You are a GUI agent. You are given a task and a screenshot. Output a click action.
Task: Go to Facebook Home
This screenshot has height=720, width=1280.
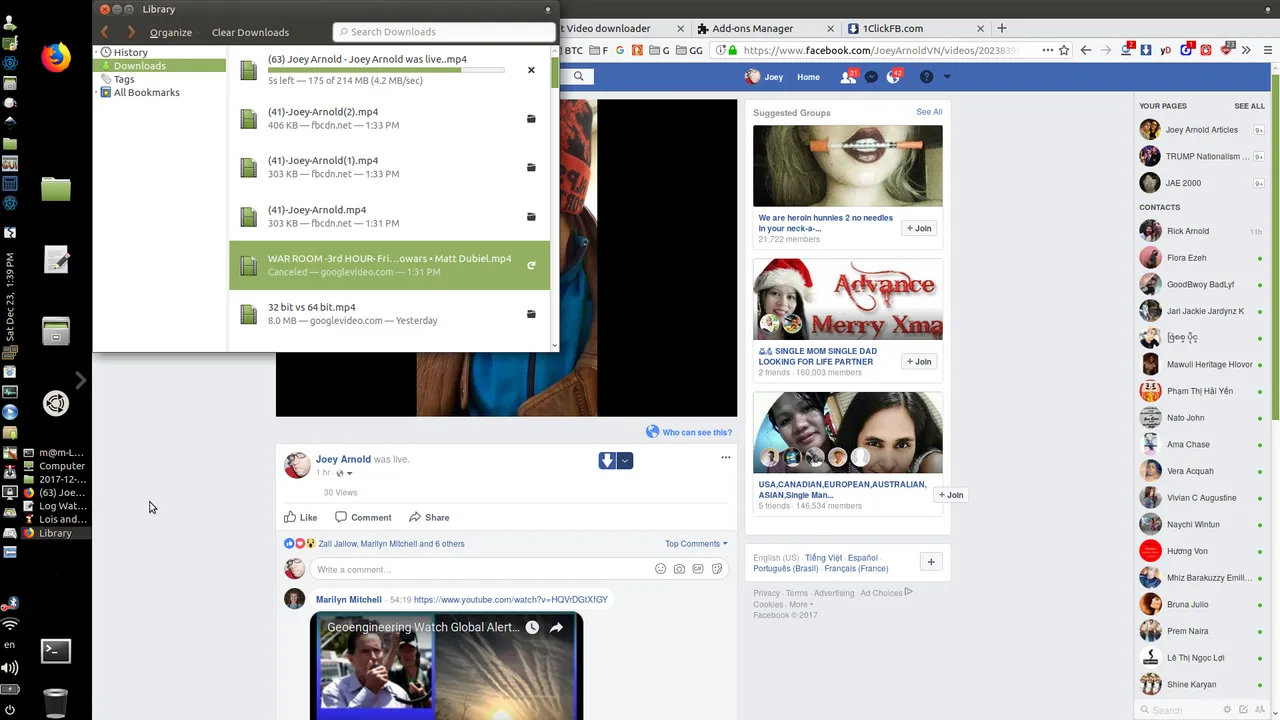click(808, 77)
